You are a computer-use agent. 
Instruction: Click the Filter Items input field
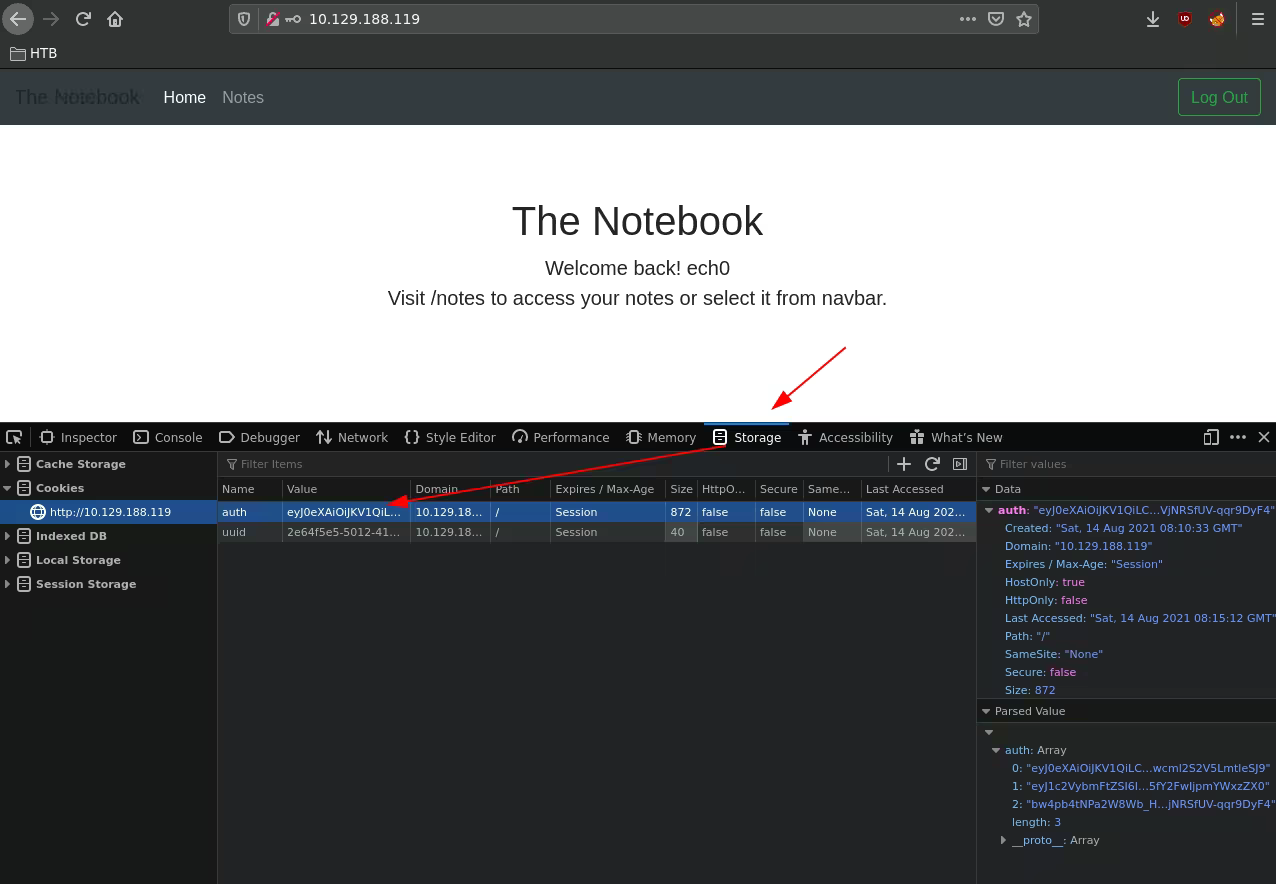tap(550, 464)
